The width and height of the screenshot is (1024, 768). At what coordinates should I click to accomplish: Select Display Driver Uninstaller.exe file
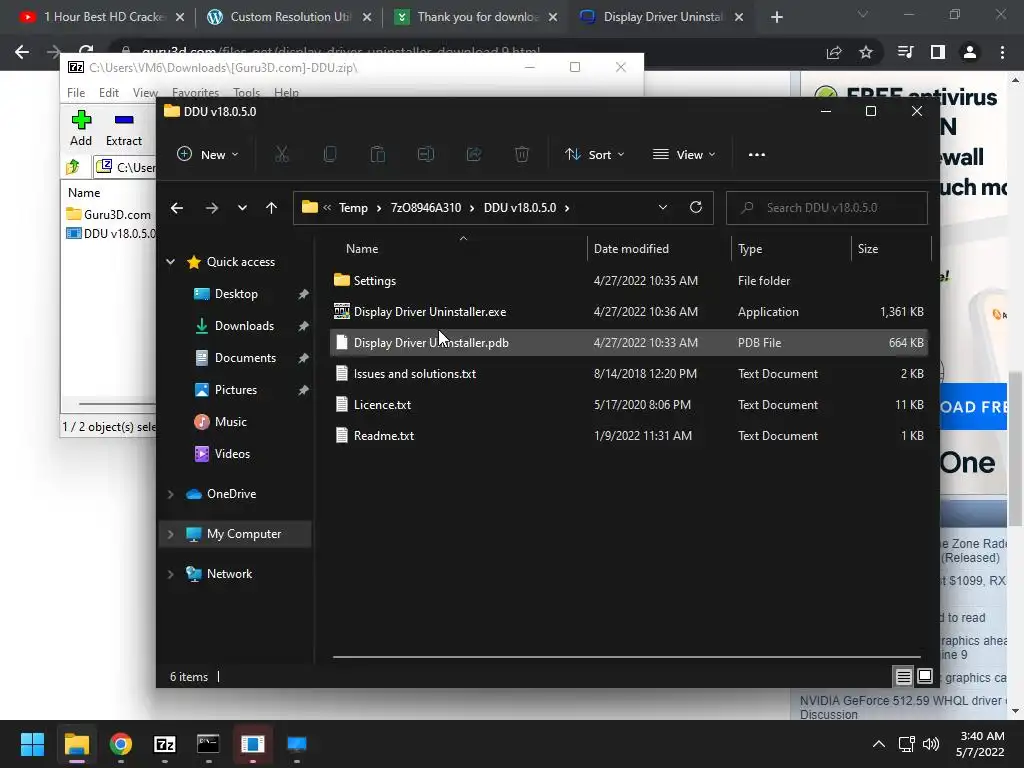(628, 312)
